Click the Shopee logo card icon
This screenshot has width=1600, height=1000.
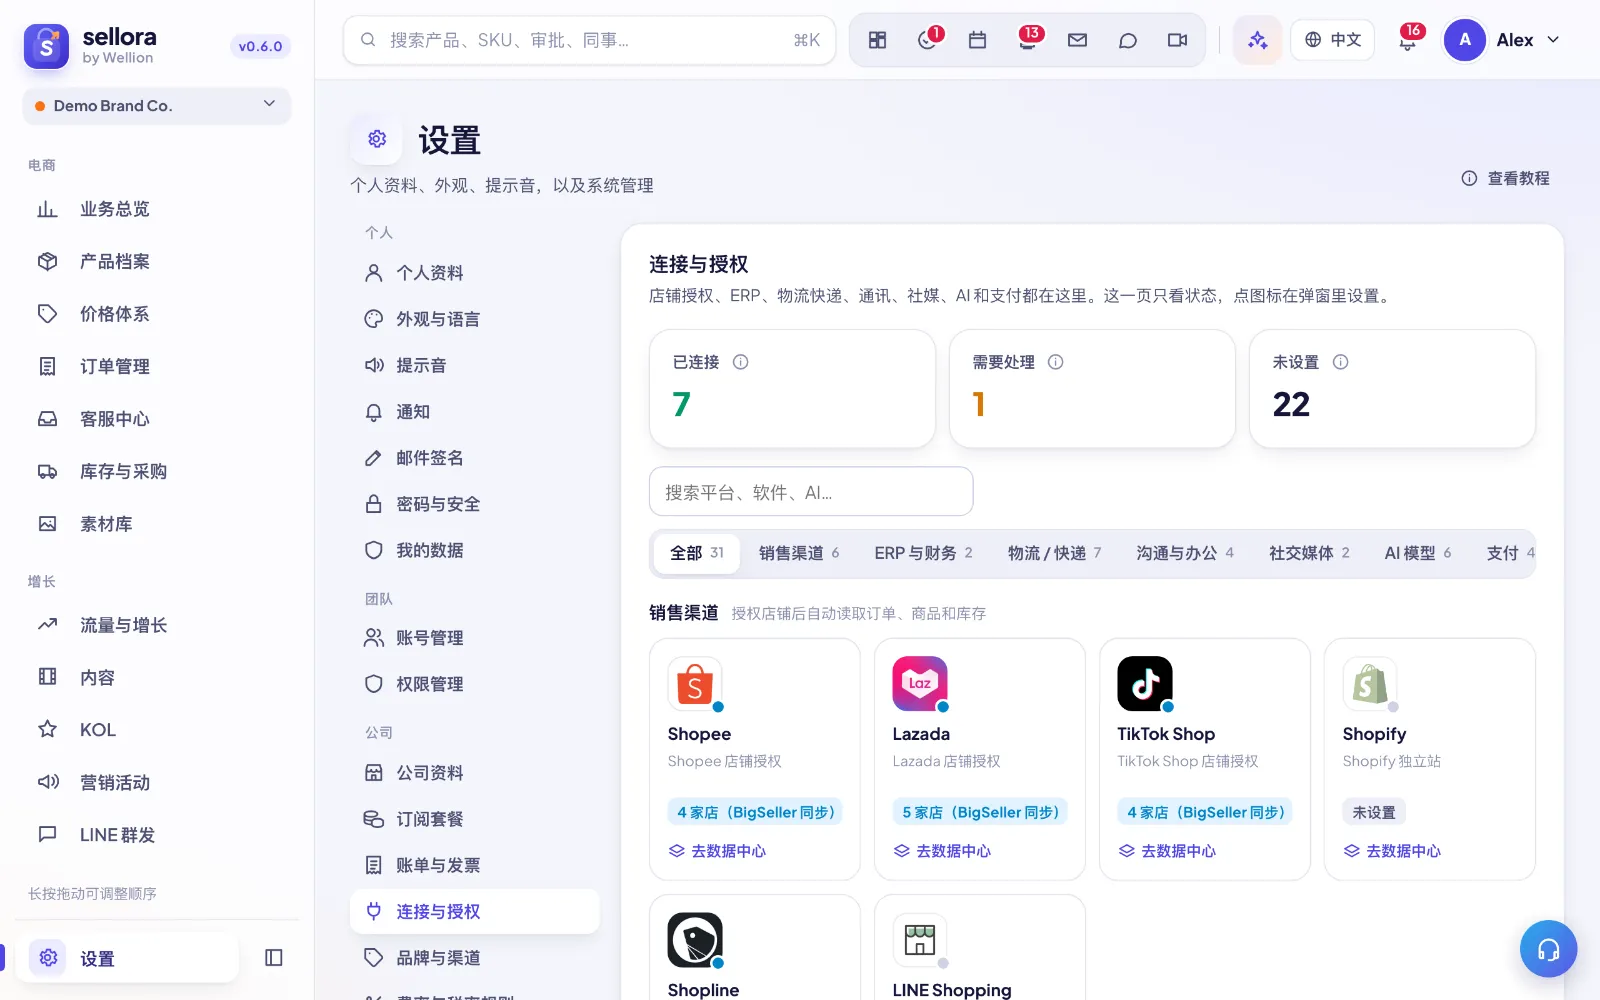pos(695,684)
